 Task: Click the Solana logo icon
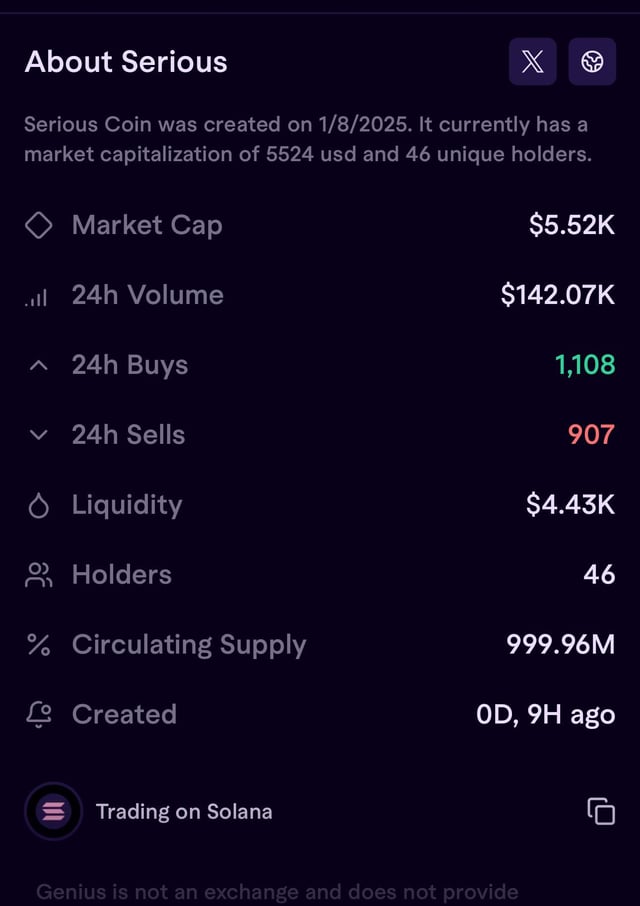pos(53,811)
